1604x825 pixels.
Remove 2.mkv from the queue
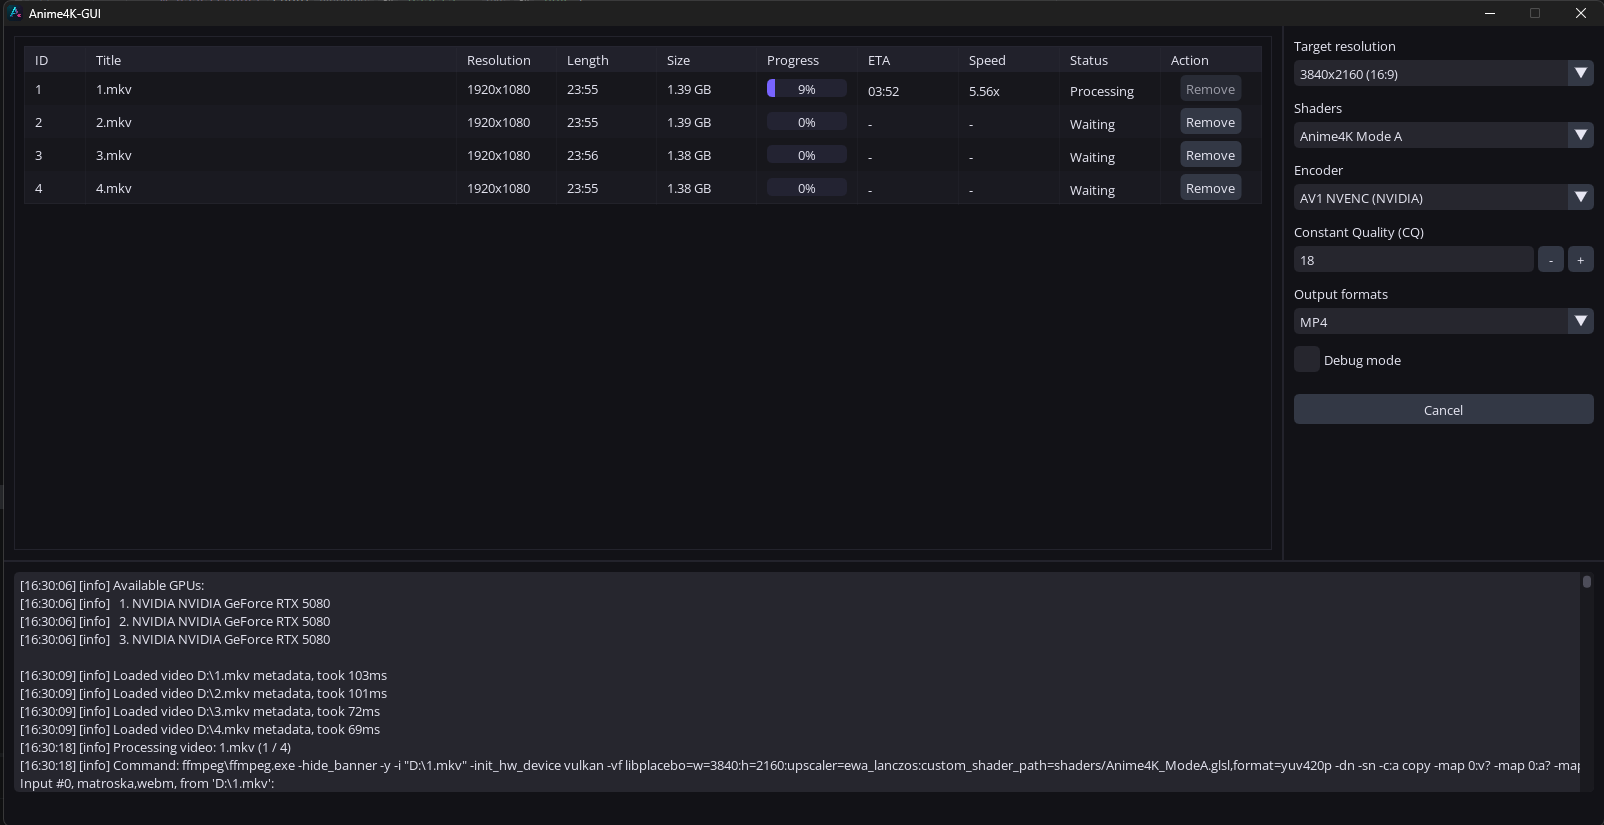(1210, 122)
